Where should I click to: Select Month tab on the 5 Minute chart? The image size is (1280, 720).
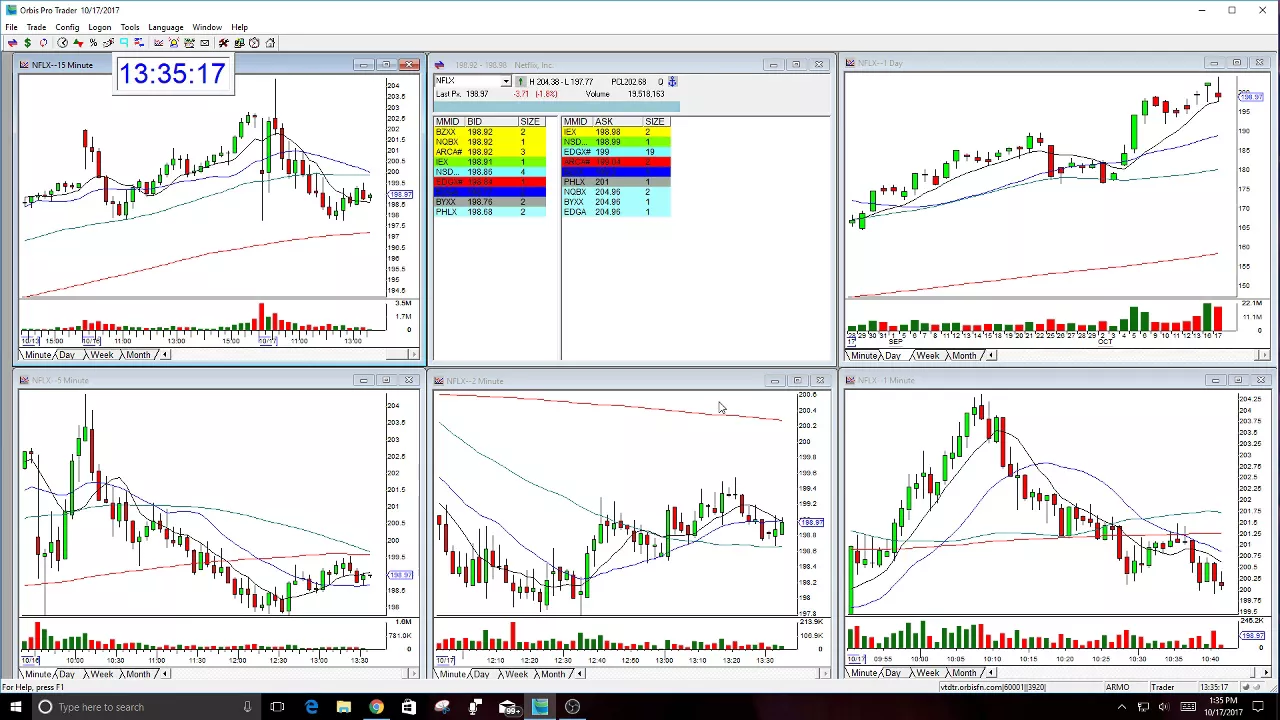138,674
